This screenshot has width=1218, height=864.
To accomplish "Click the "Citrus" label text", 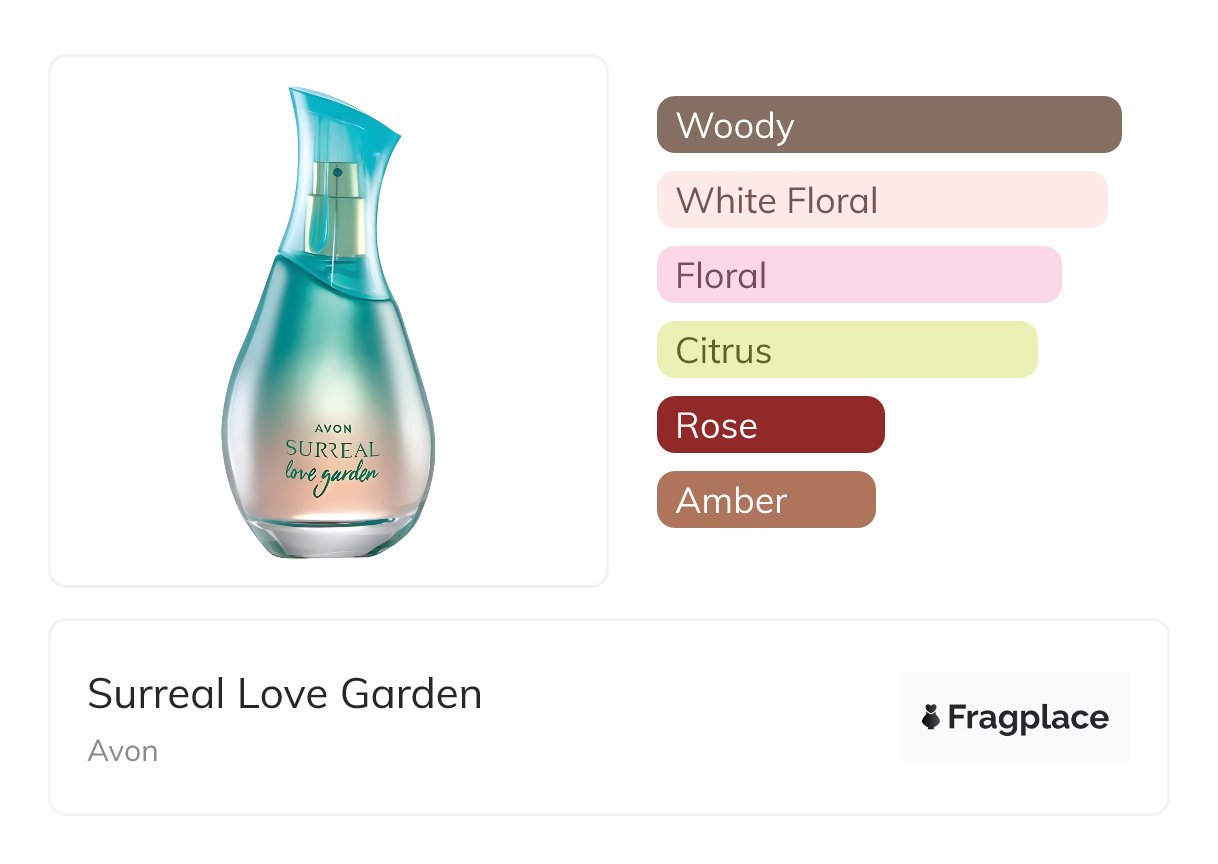I will (x=724, y=351).
